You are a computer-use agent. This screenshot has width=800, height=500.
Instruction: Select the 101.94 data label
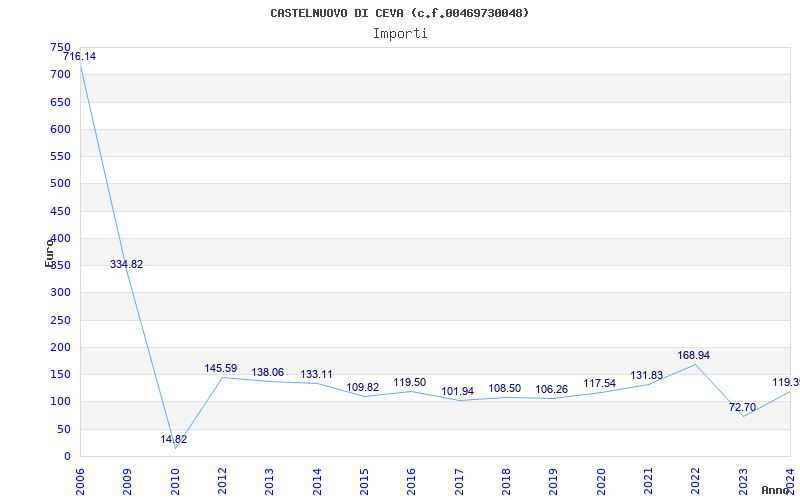point(457,392)
